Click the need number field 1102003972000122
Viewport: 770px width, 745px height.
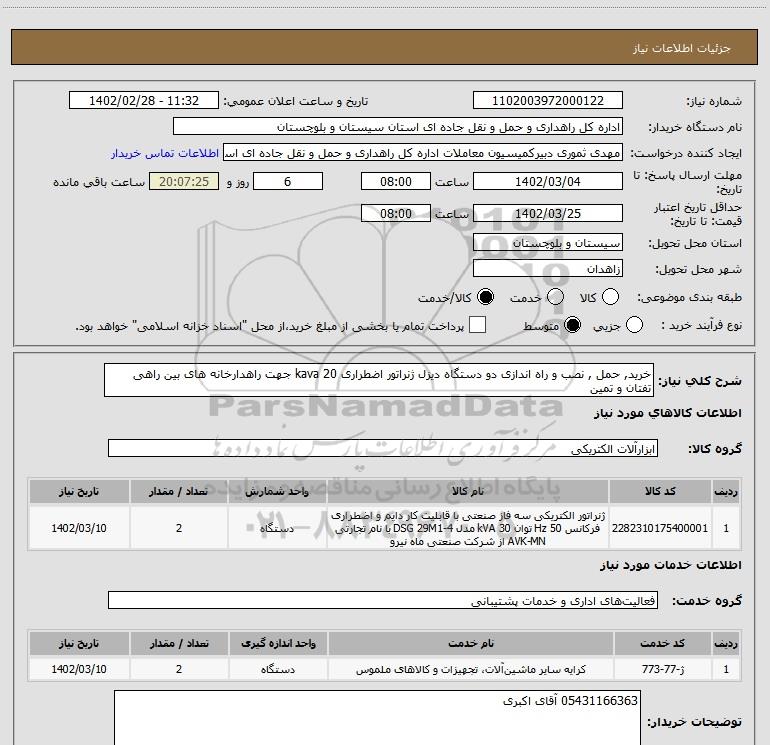click(548, 101)
